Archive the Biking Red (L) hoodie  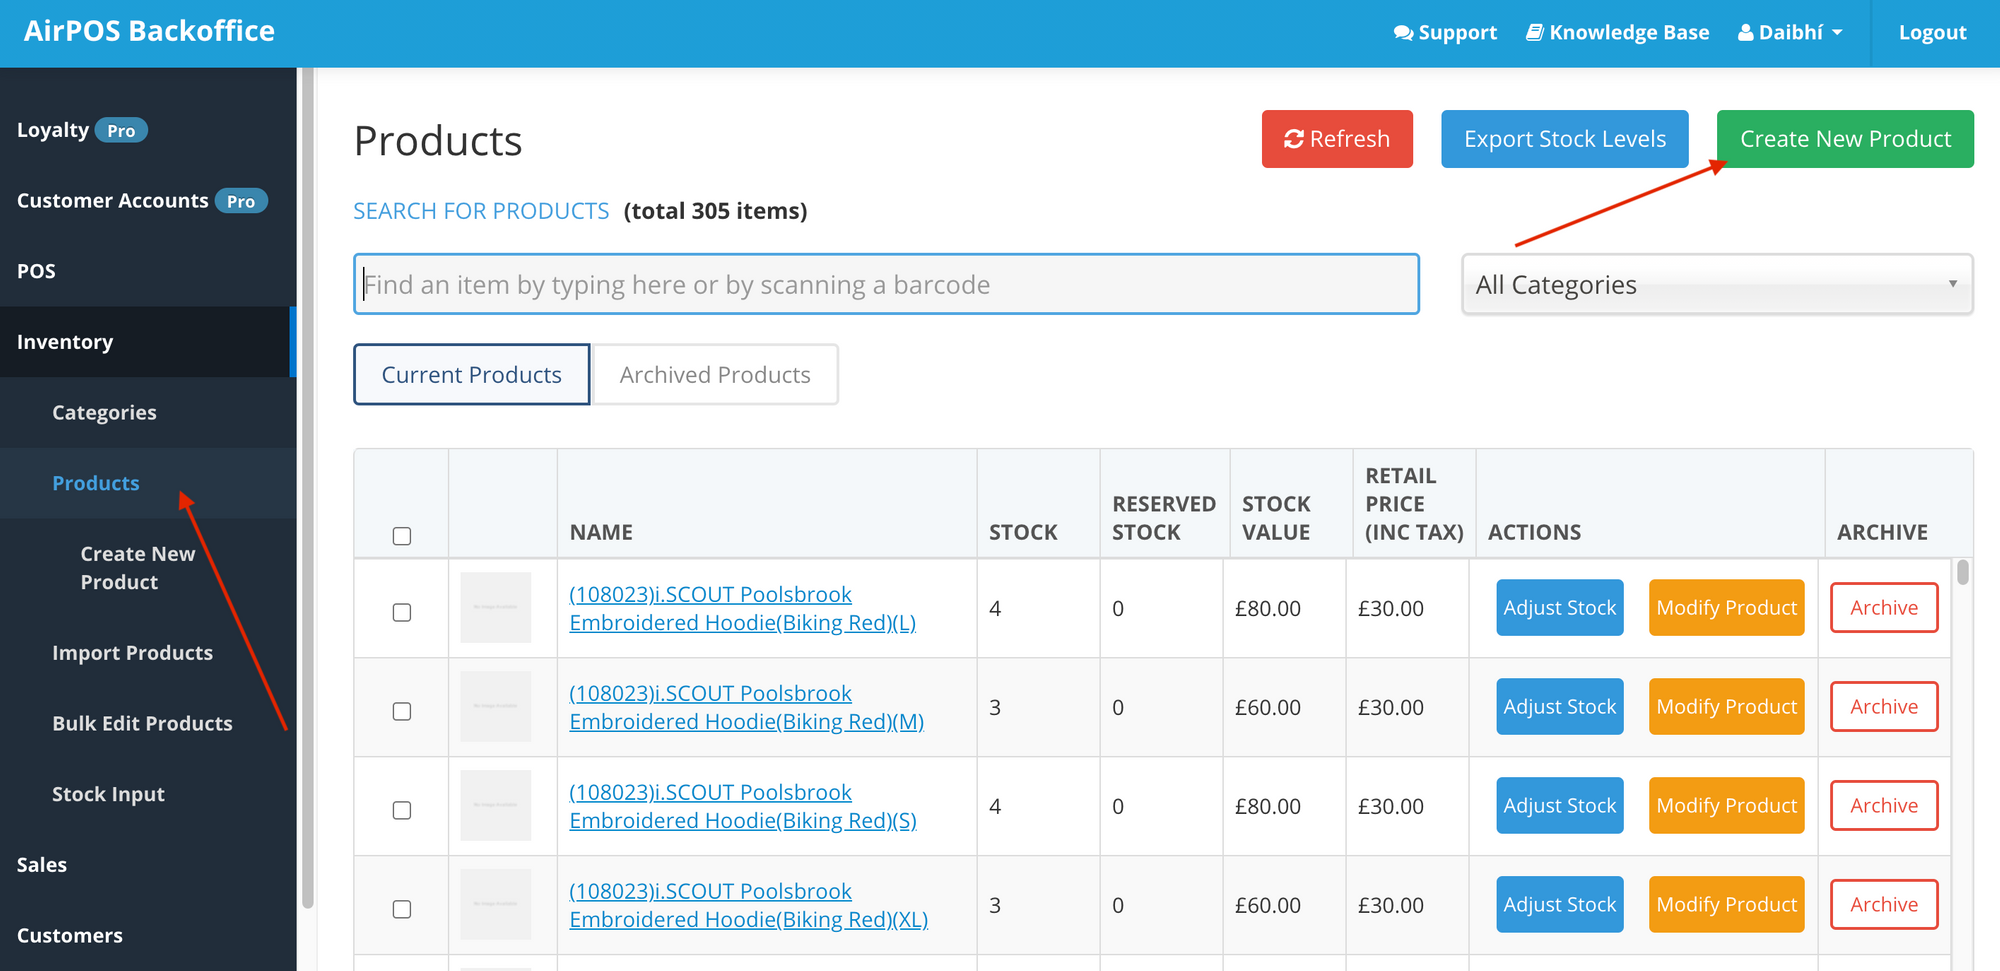click(1884, 608)
